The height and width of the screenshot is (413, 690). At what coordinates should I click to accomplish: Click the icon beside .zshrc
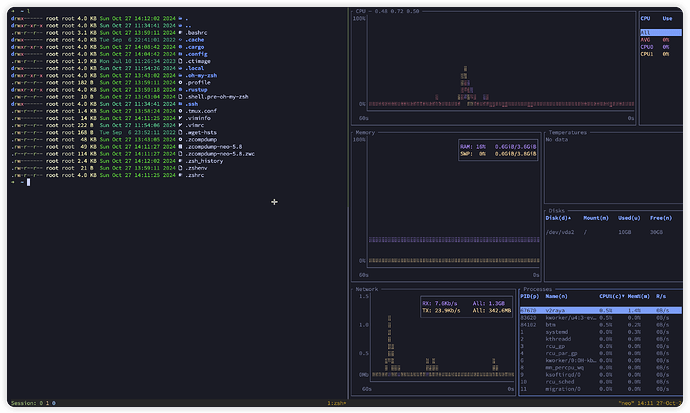[x=180, y=175]
